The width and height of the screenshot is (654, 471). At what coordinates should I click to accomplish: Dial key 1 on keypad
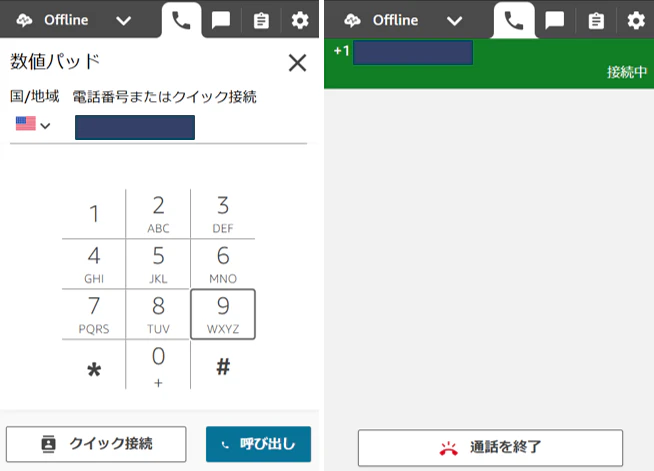coord(94,214)
